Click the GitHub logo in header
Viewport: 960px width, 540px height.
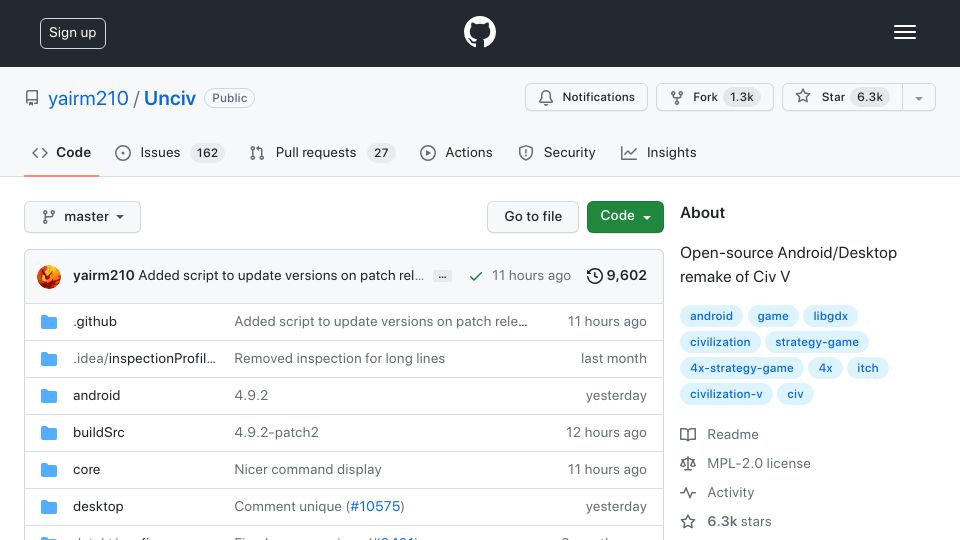coord(479,32)
